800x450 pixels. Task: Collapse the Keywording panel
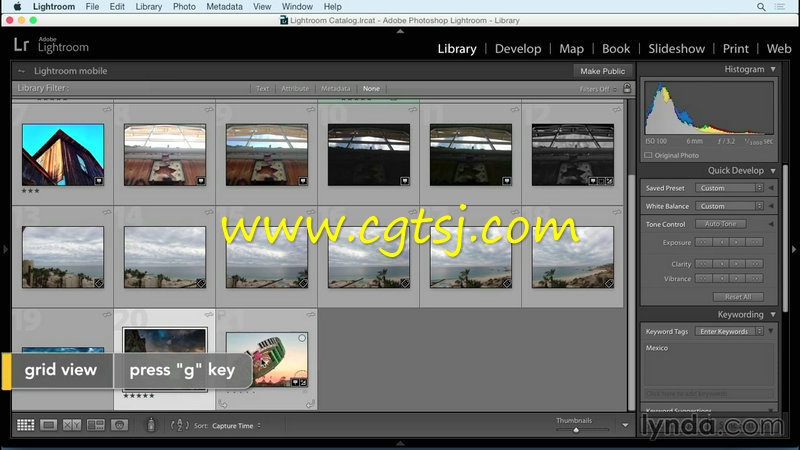click(x=773, y=314)
